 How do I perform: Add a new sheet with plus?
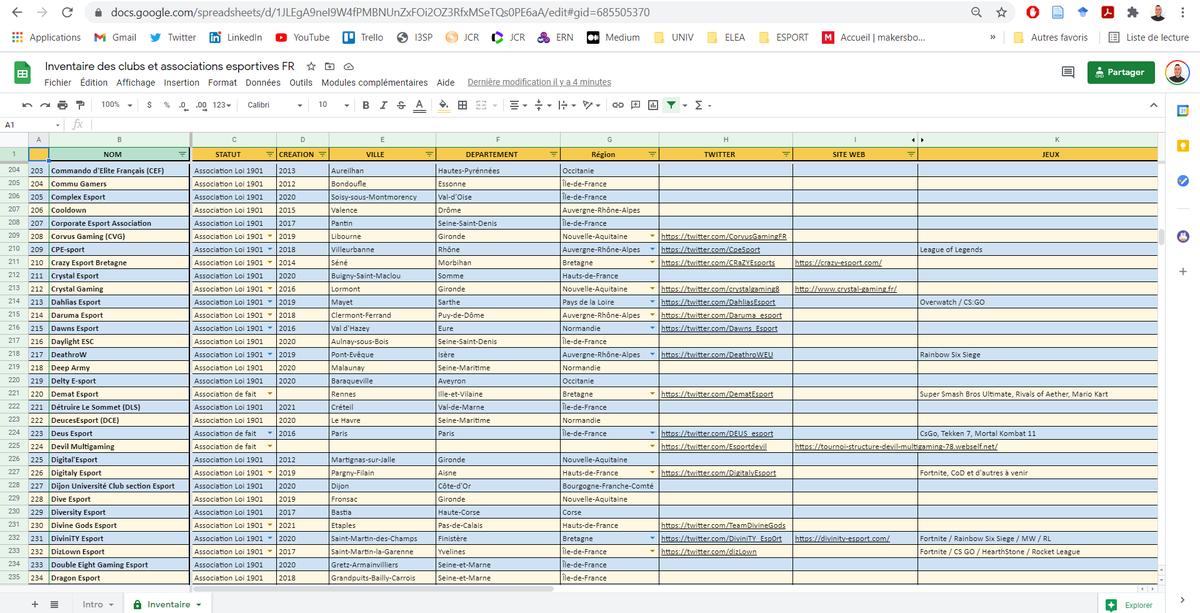point(36,604)
